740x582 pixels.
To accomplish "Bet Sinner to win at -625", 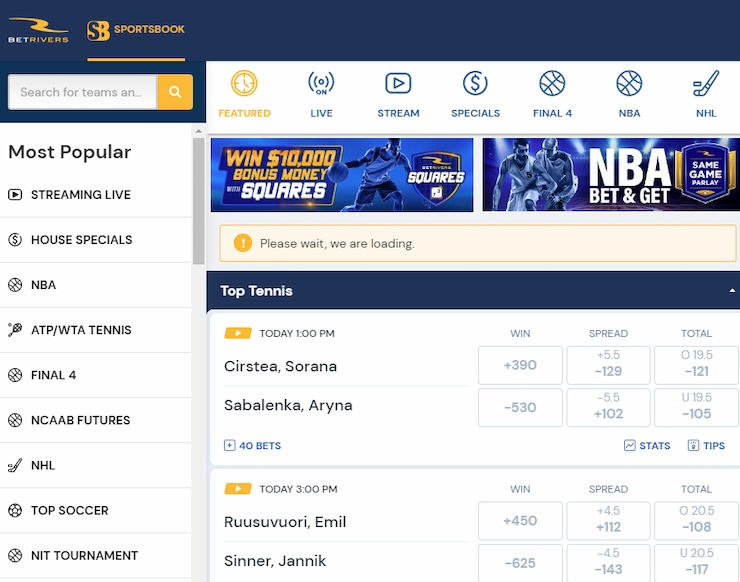I will point(520,563).
